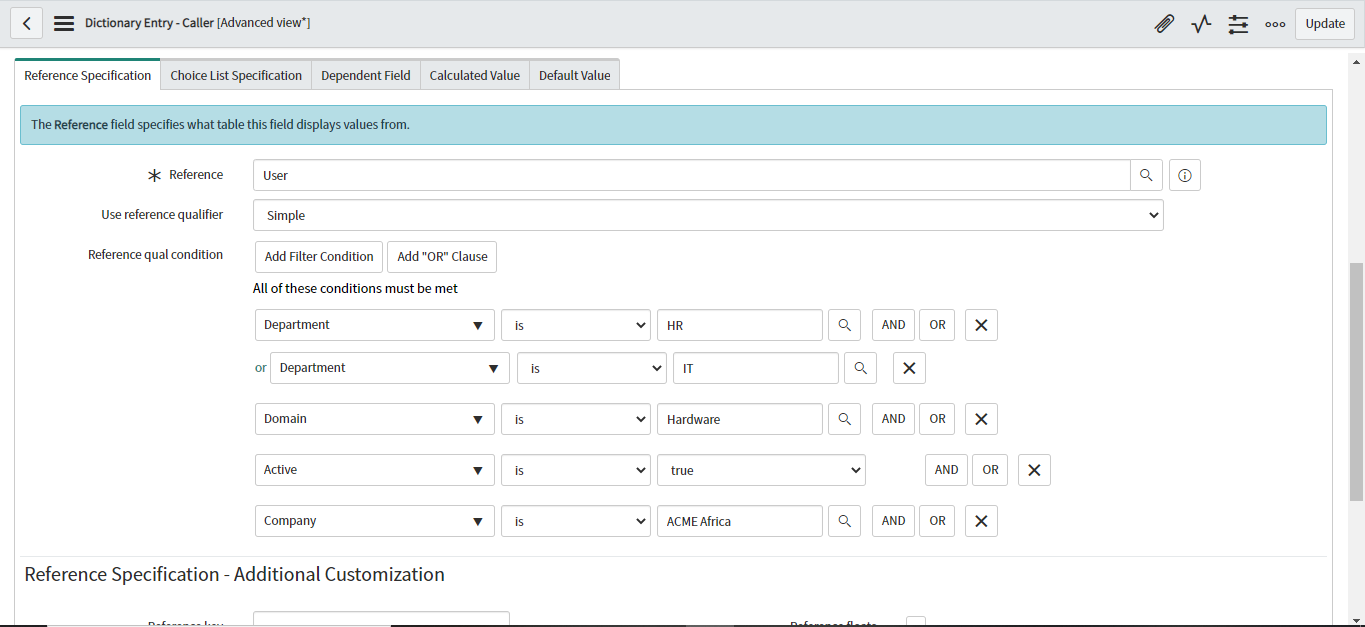1365x627 pixels.
Task: Click the Update button
Action: click(1324, 23)
